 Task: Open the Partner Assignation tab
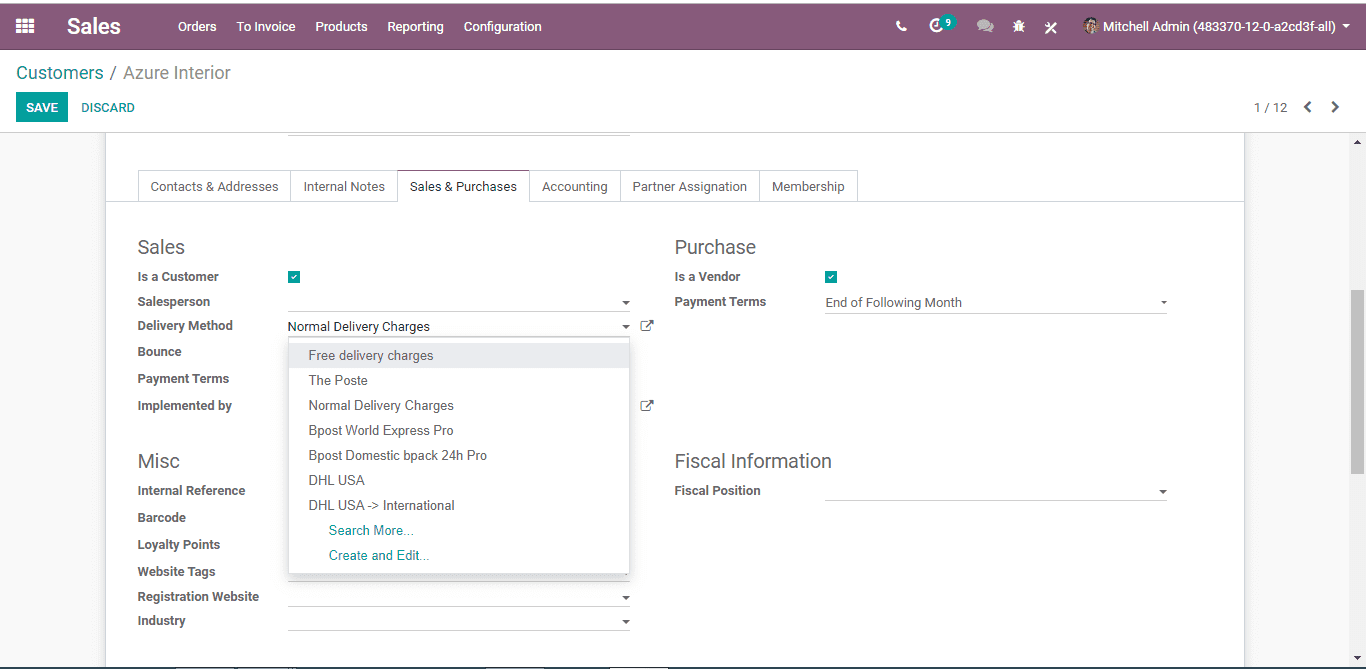[689, 186]
